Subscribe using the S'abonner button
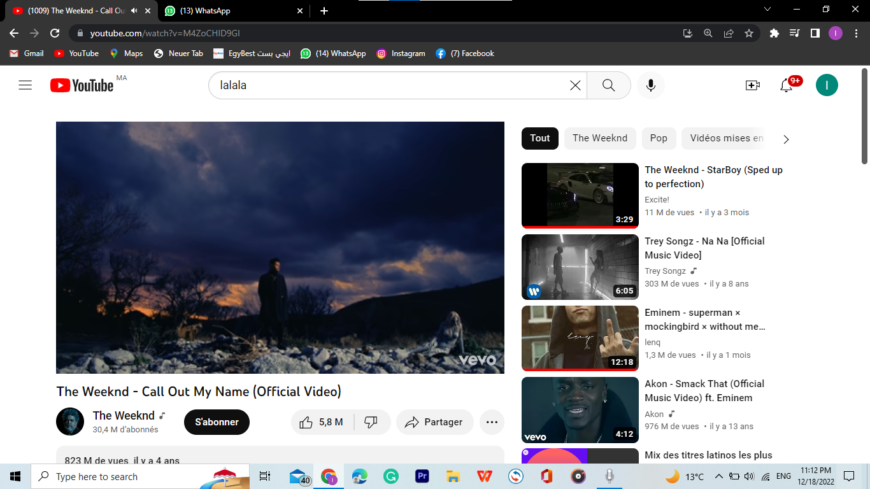 216,422
